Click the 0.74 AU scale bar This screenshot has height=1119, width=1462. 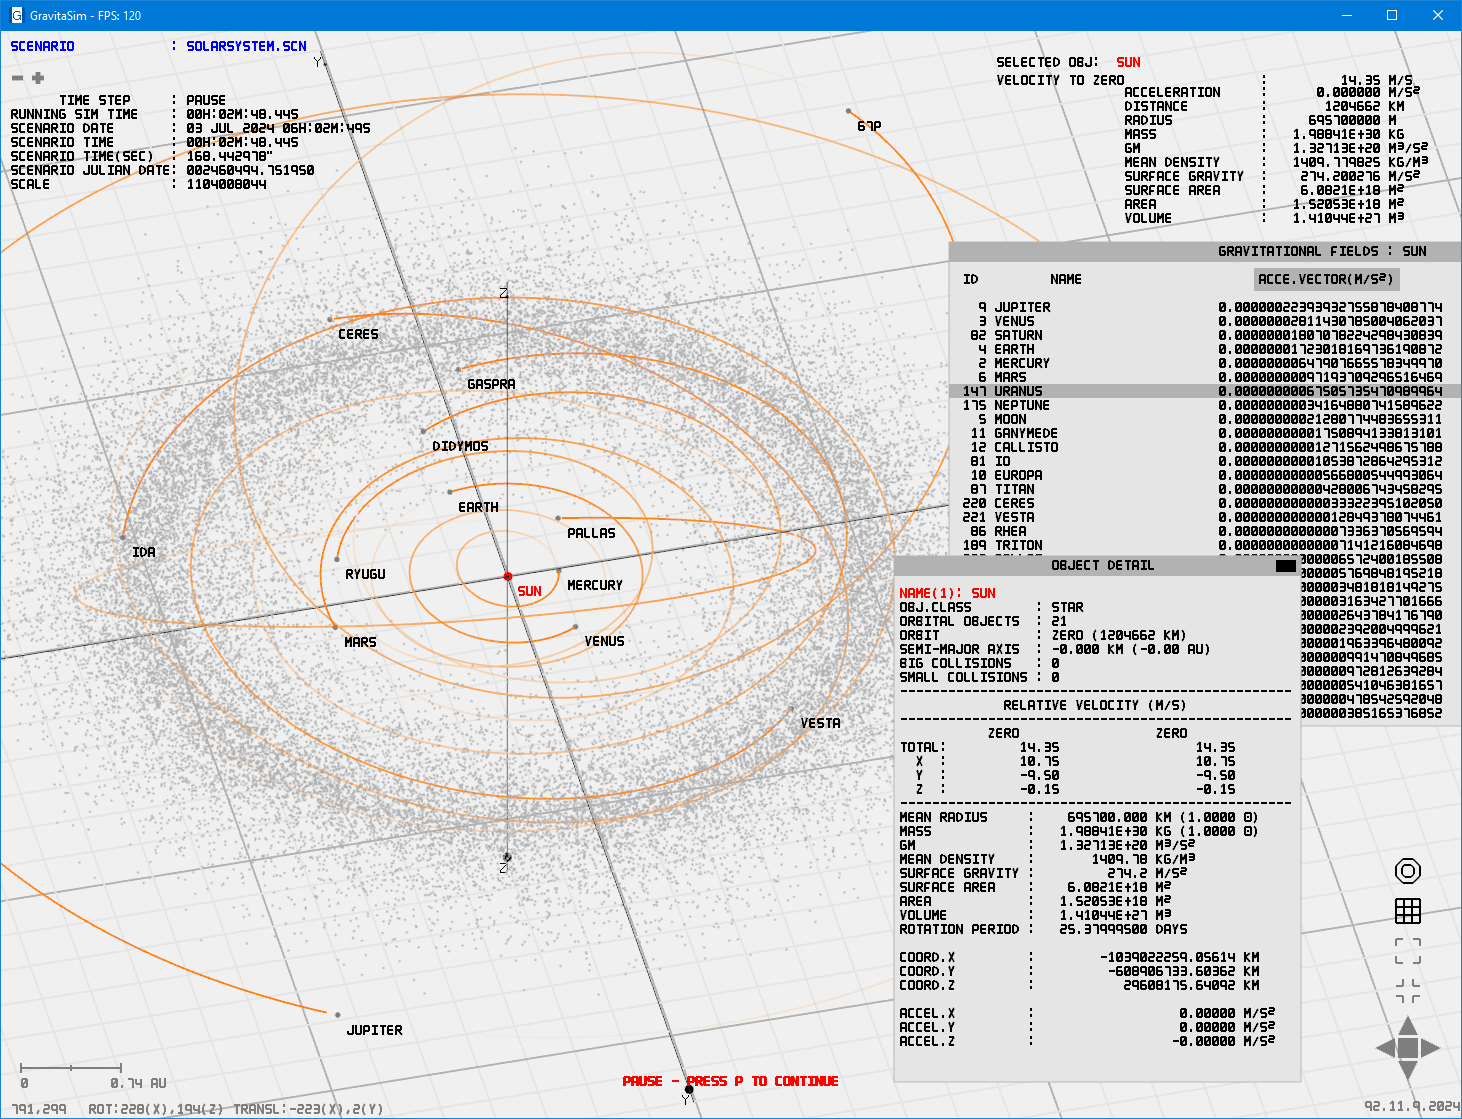(71, 1068)
